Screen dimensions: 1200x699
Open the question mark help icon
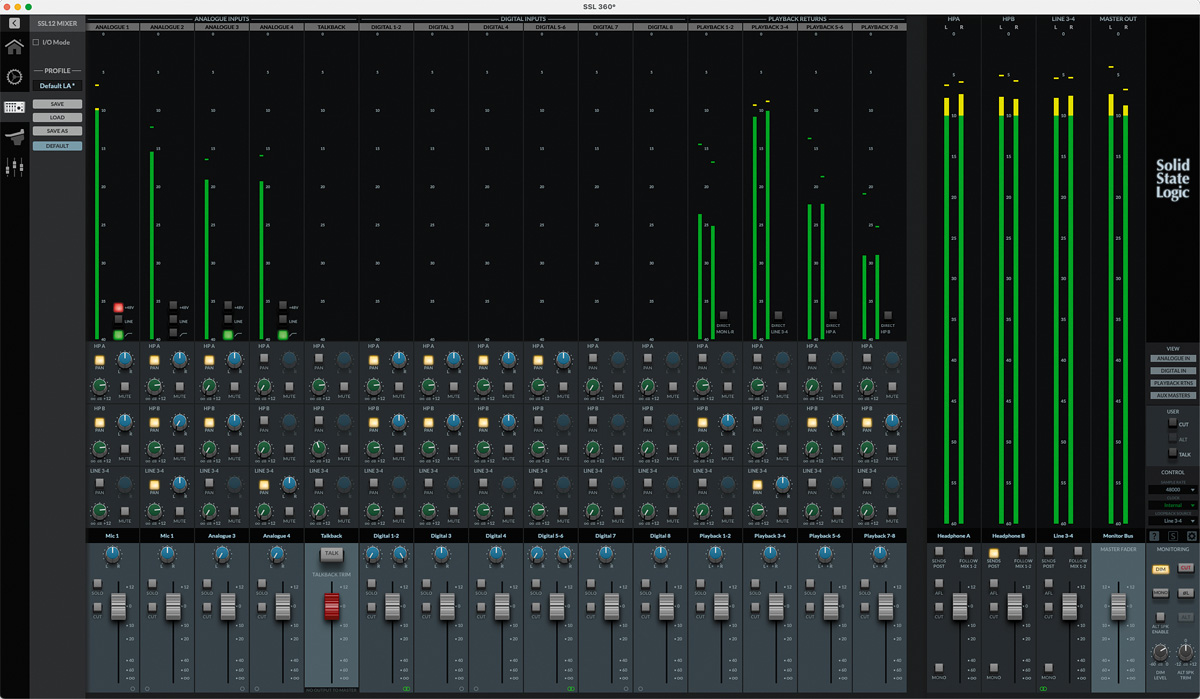pyautogui.click(x=1154, y=537)
